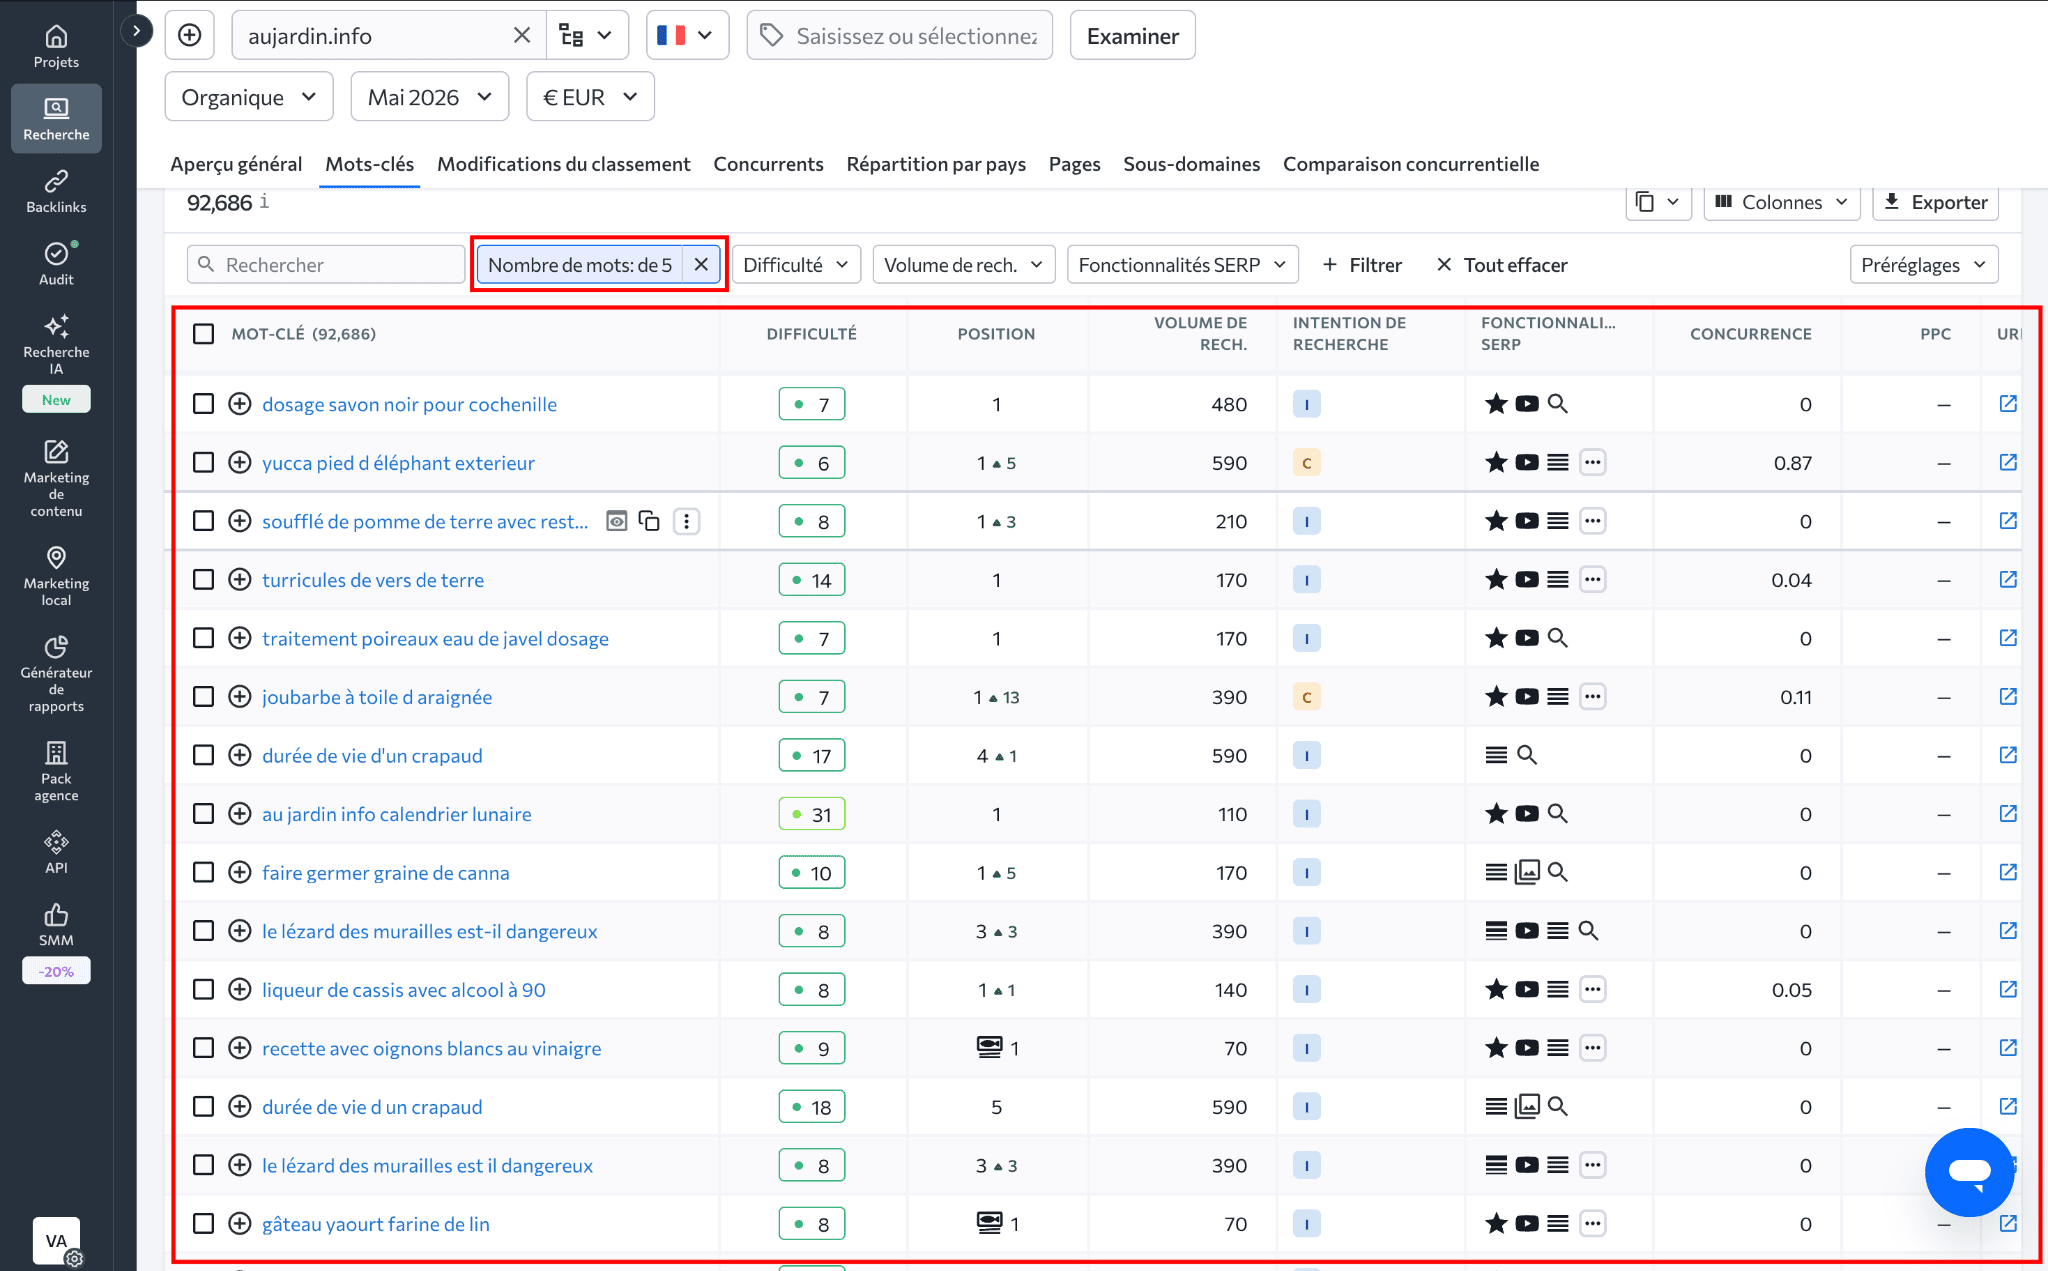The height and width of the screenshot is (1271, 2048).
Task: Expand the collapsed sidebar arrow
Action: tap(136, 31)
